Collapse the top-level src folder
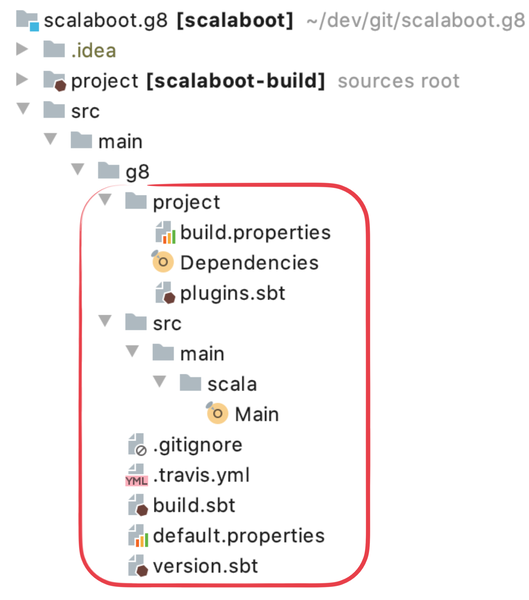 click(x=23, y=108)
